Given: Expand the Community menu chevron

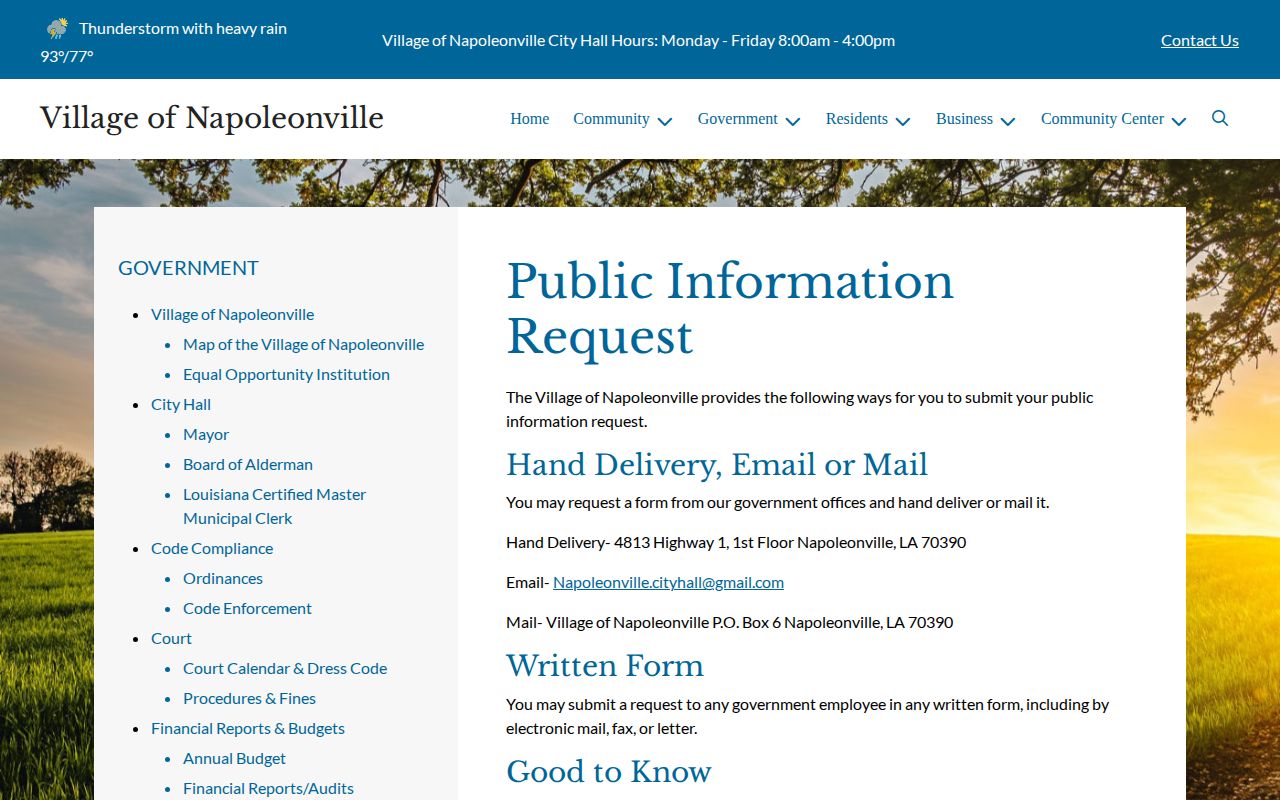Looking at the screenshot, I should point(664,120).
